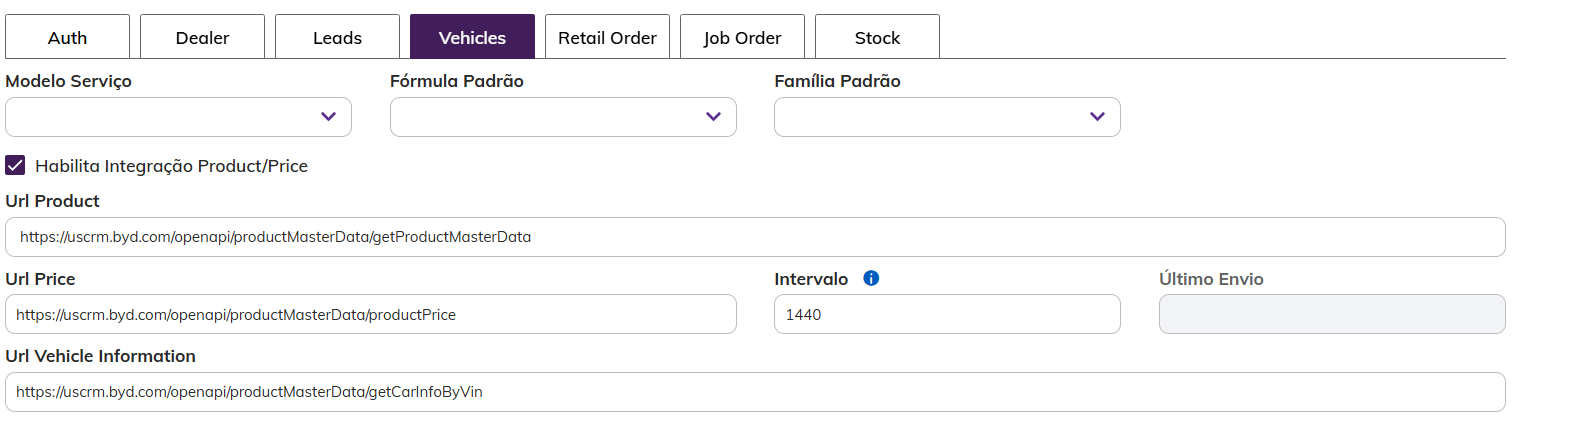Focus the Url Price text field
The width and height of the screenshot is (1571, 437).
370,314
